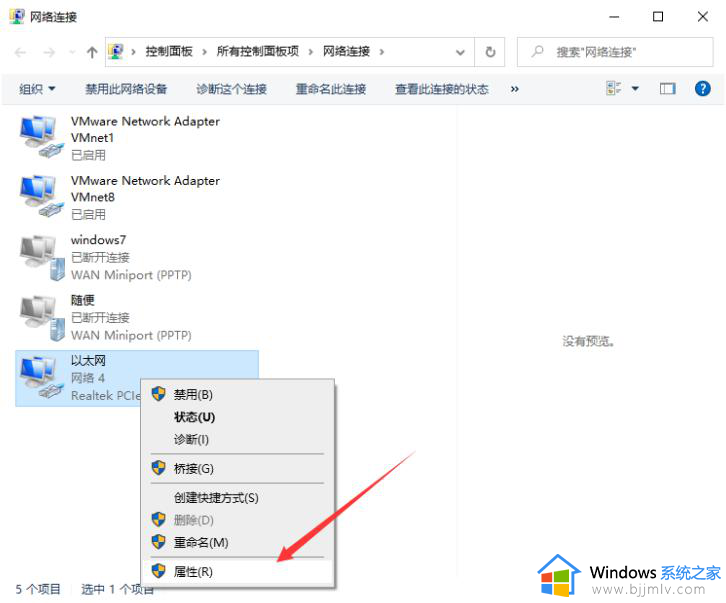726x603 pixels.
Task: Click 诊断这个连接
Action: tap(231, 89)
